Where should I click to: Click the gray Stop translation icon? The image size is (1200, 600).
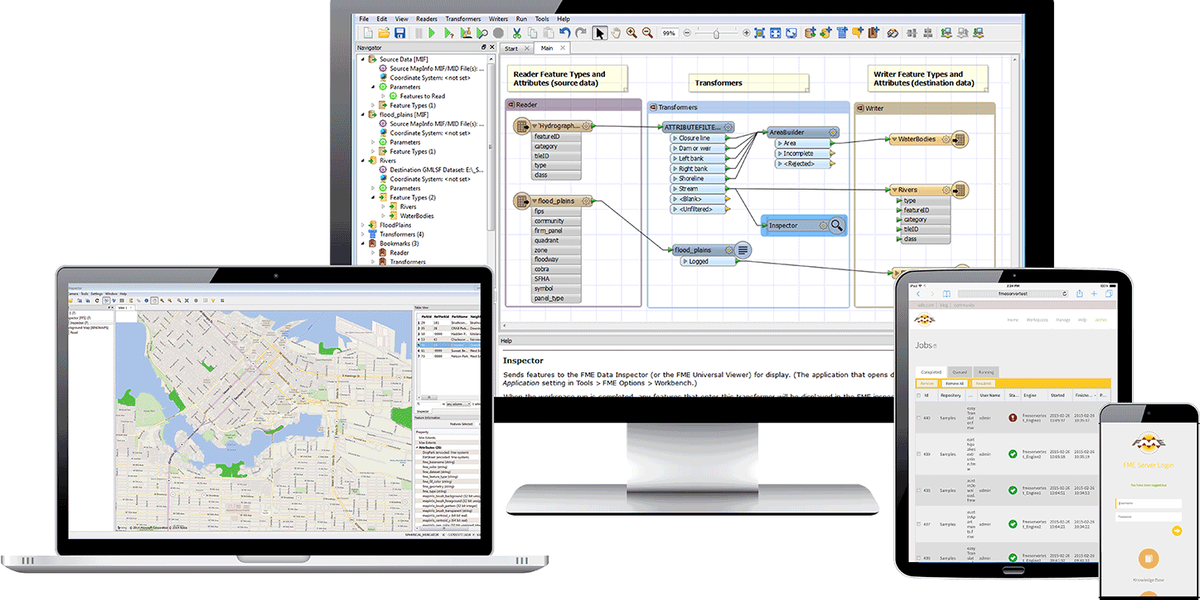(x=498, y=33)
